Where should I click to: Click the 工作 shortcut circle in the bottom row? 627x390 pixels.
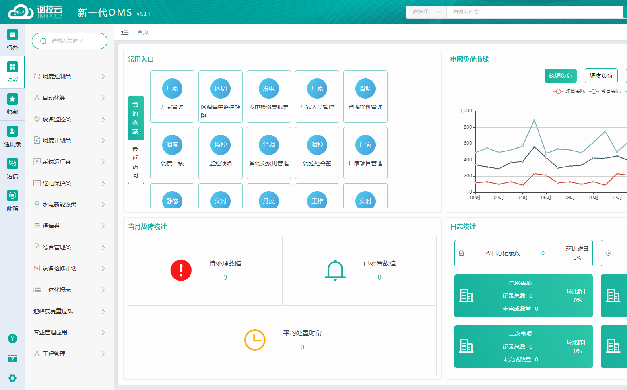(x=317, y=200)
